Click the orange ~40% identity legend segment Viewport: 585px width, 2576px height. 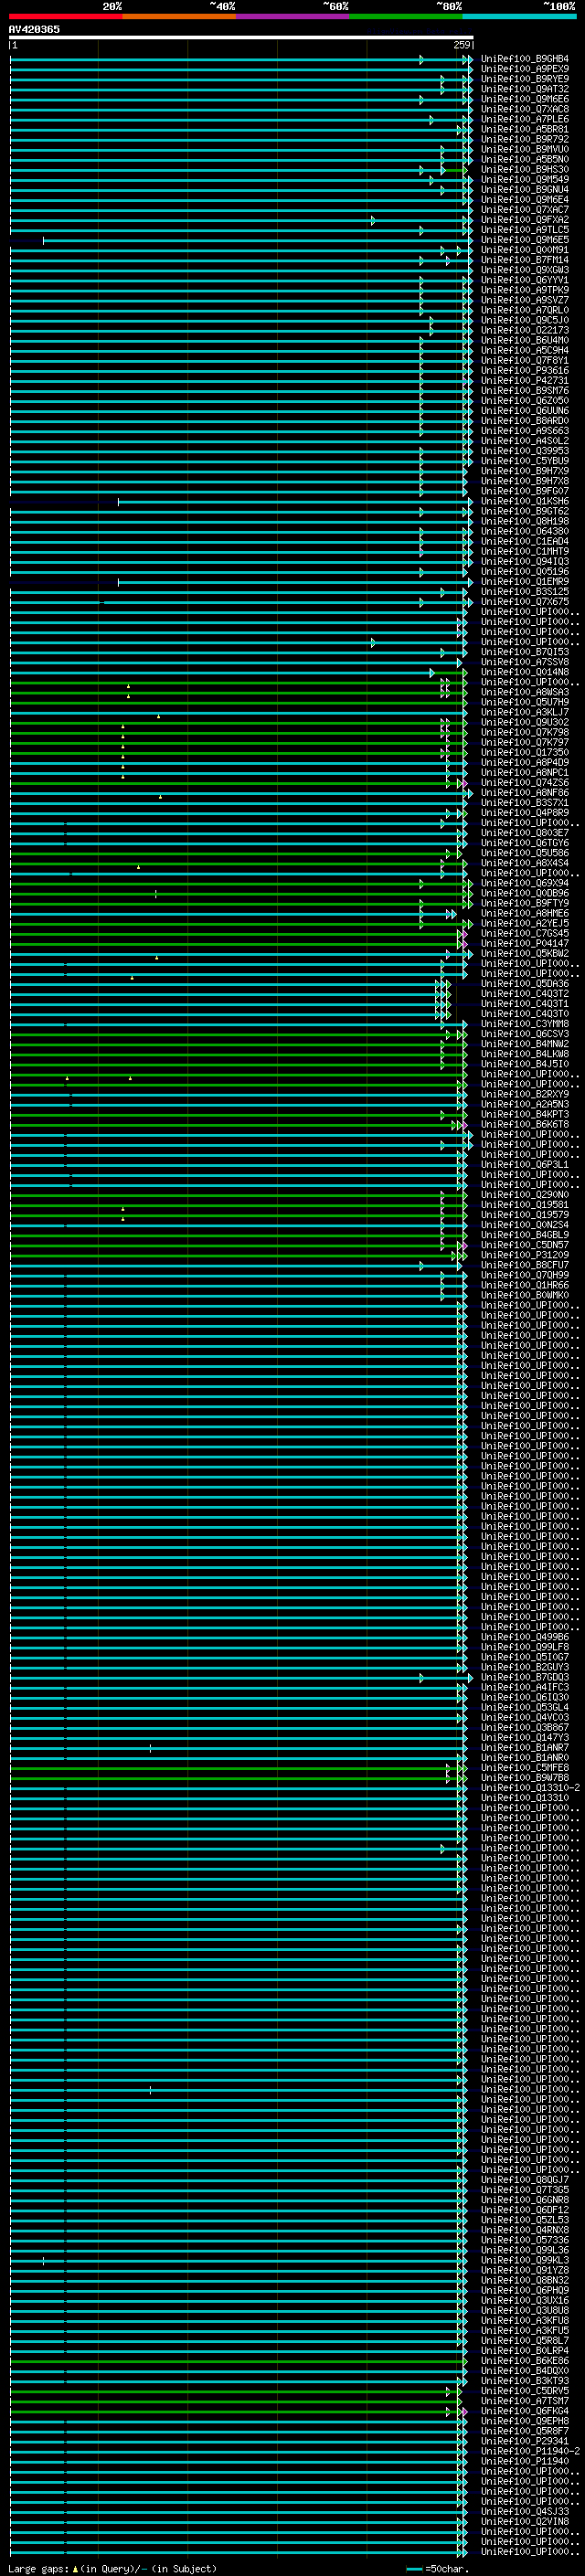(179, 16)
